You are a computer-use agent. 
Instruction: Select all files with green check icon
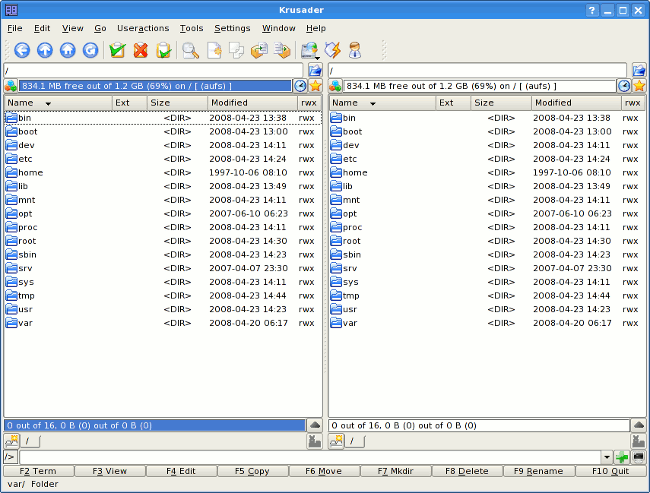118,50
